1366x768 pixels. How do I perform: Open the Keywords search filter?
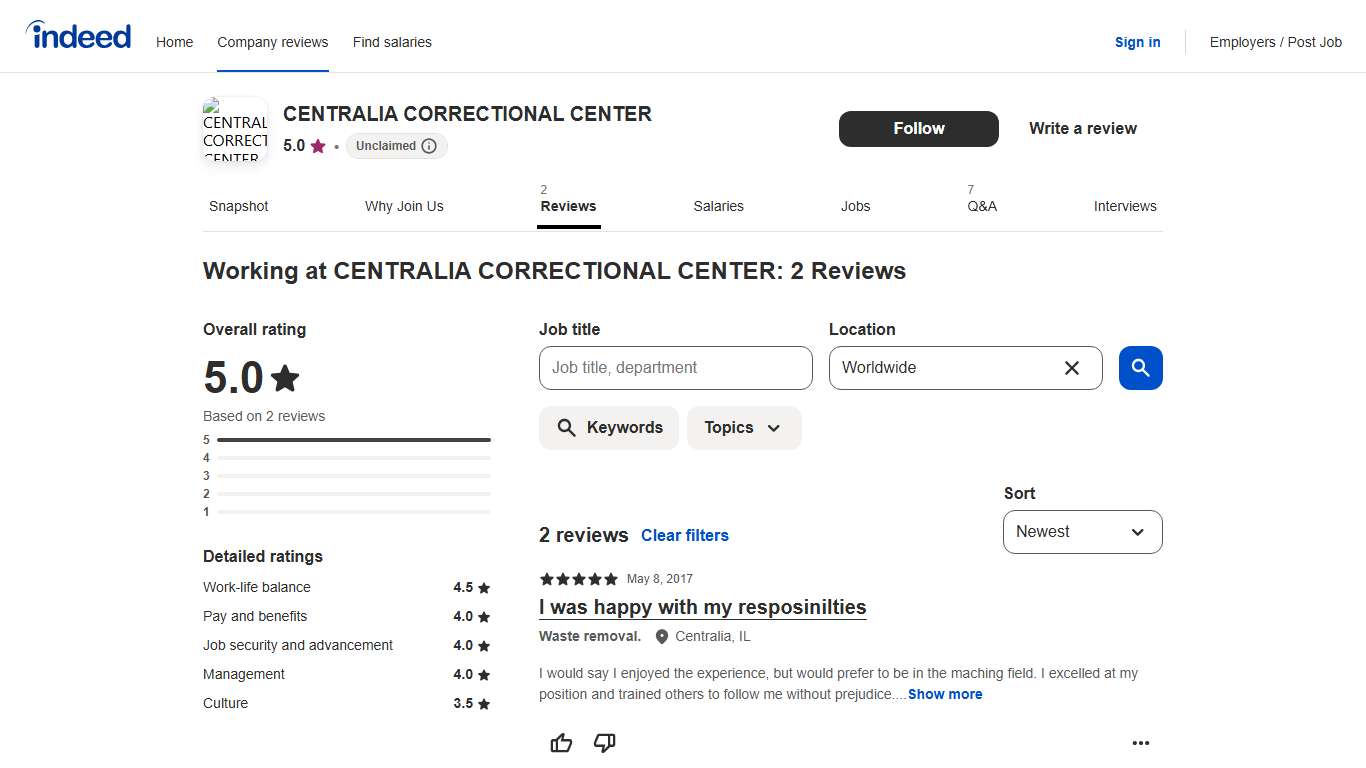[x=608, y=427]
